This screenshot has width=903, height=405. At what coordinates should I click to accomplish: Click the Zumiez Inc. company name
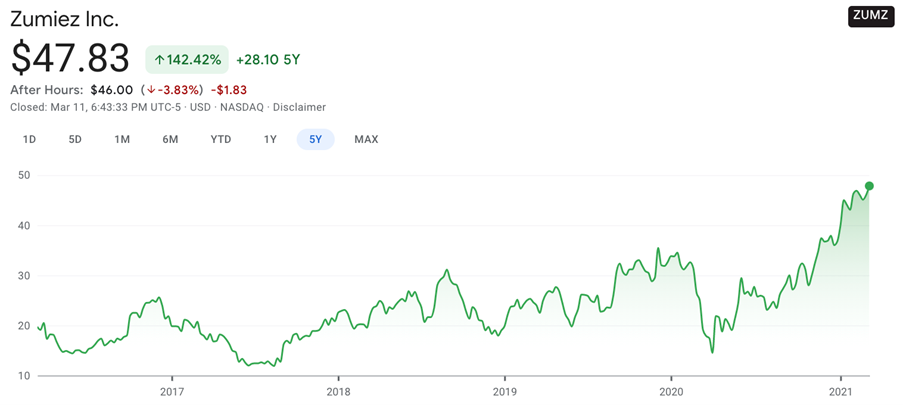point(64,19)
